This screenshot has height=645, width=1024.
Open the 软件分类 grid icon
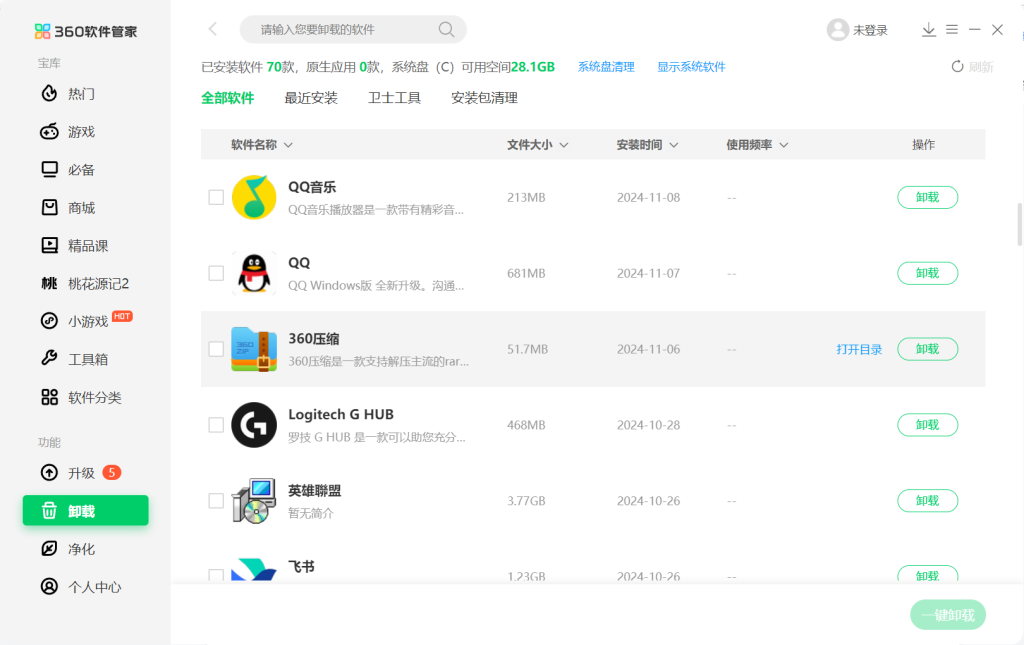click(x=49, y=397)
